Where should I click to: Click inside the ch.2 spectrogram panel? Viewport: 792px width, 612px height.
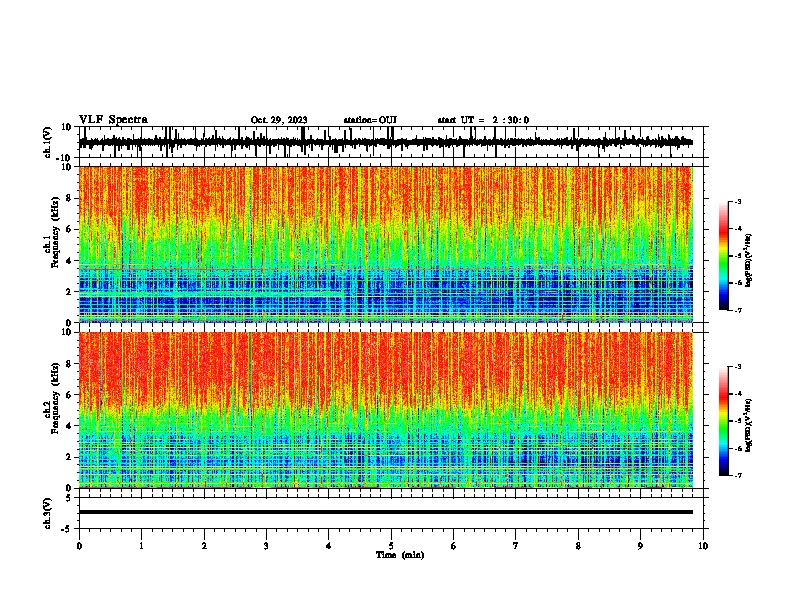pyautogui.click(x=386, y=410)
